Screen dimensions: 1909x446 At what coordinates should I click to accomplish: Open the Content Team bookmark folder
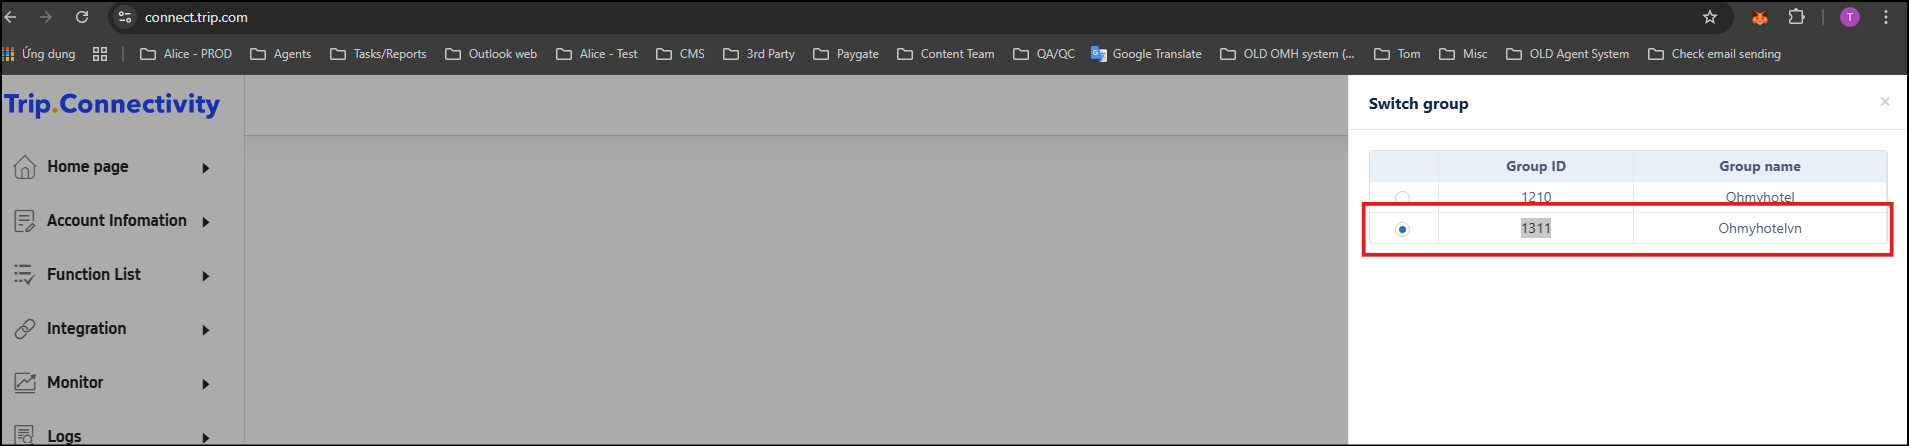(x=946, y=54)
